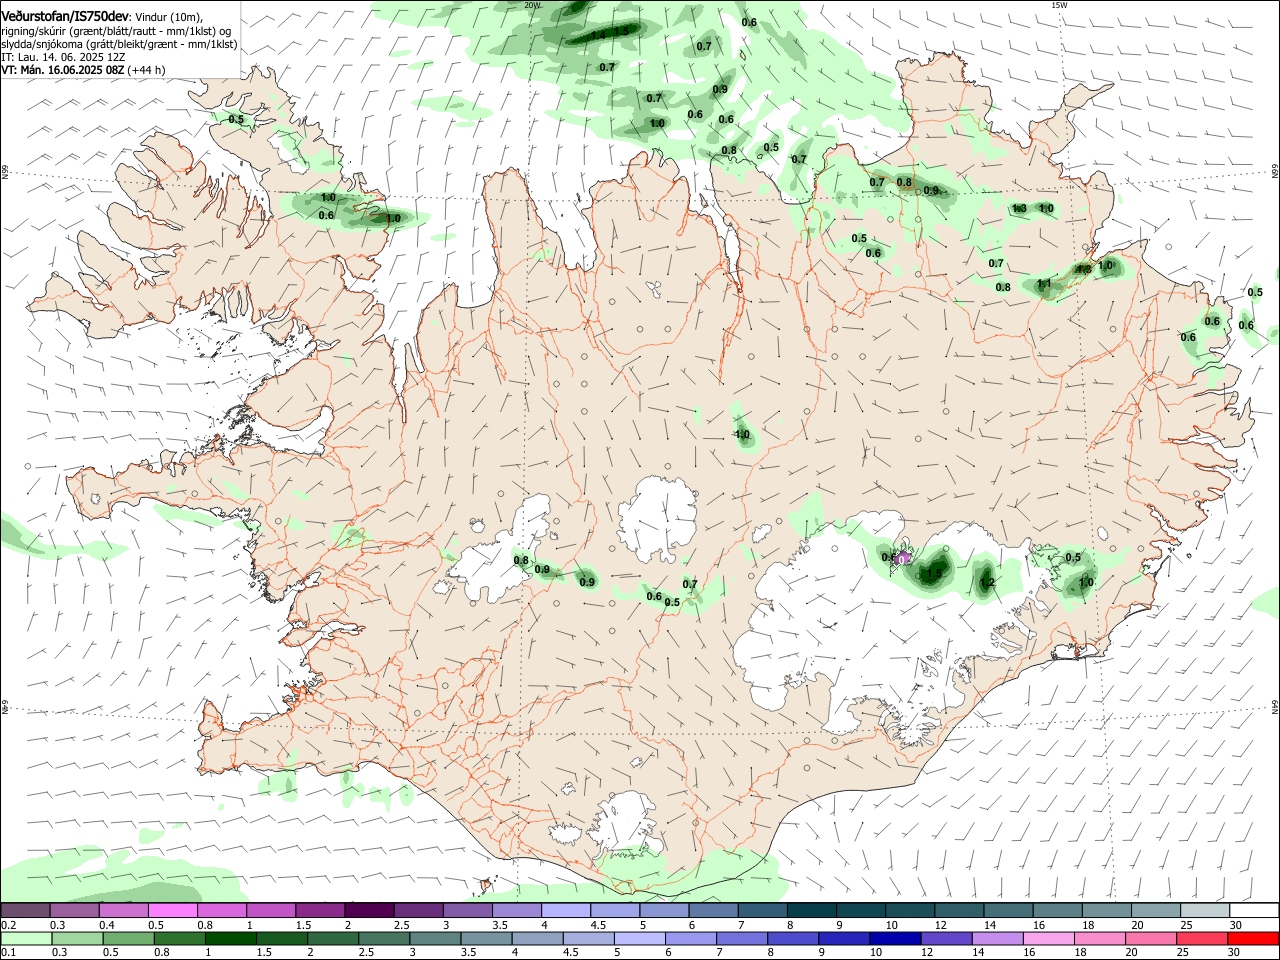Click the 15W longitude label
The image size is (1280, 960).
click(x=1059, y=5)
